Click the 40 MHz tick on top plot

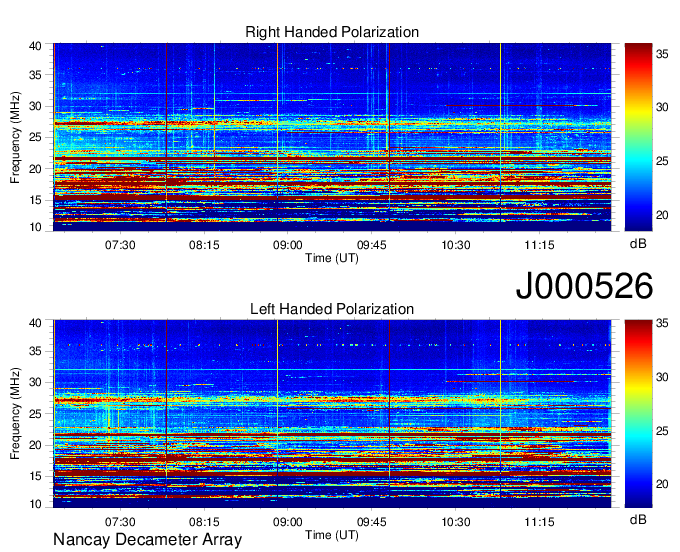(36, 46)
